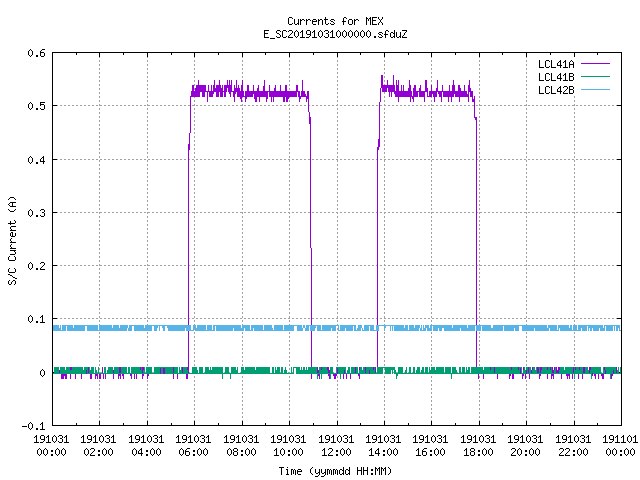This screenshot has width=640, height=480.
Task: Click the blue LCL42B legend line sample
Action: click(595, 90)
